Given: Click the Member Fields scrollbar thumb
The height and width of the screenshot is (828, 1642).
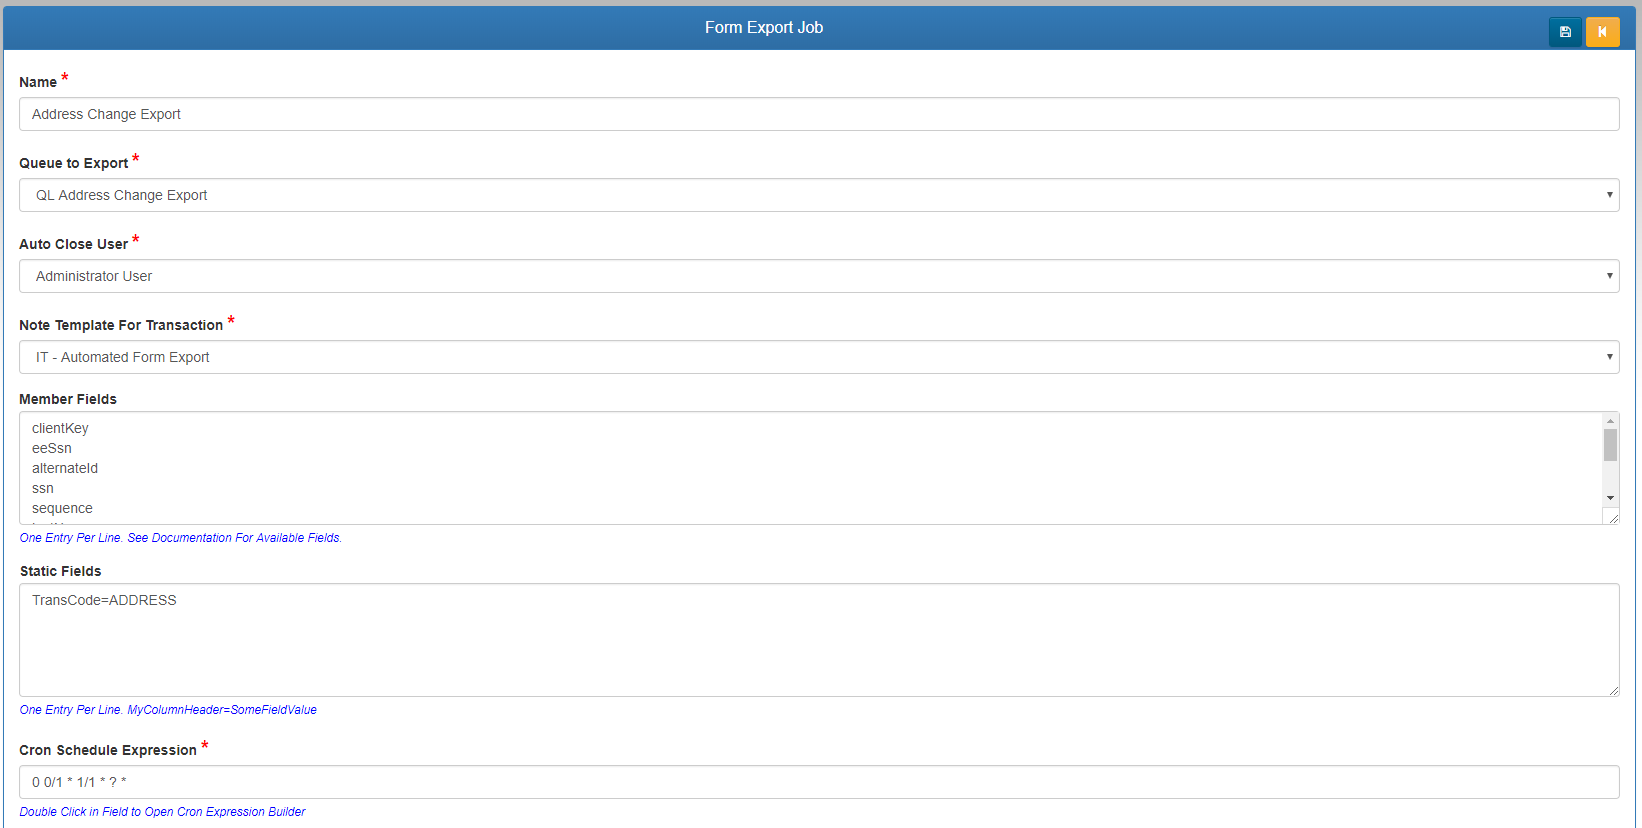Looking at the screenshot, I should tap(1610, 445).
